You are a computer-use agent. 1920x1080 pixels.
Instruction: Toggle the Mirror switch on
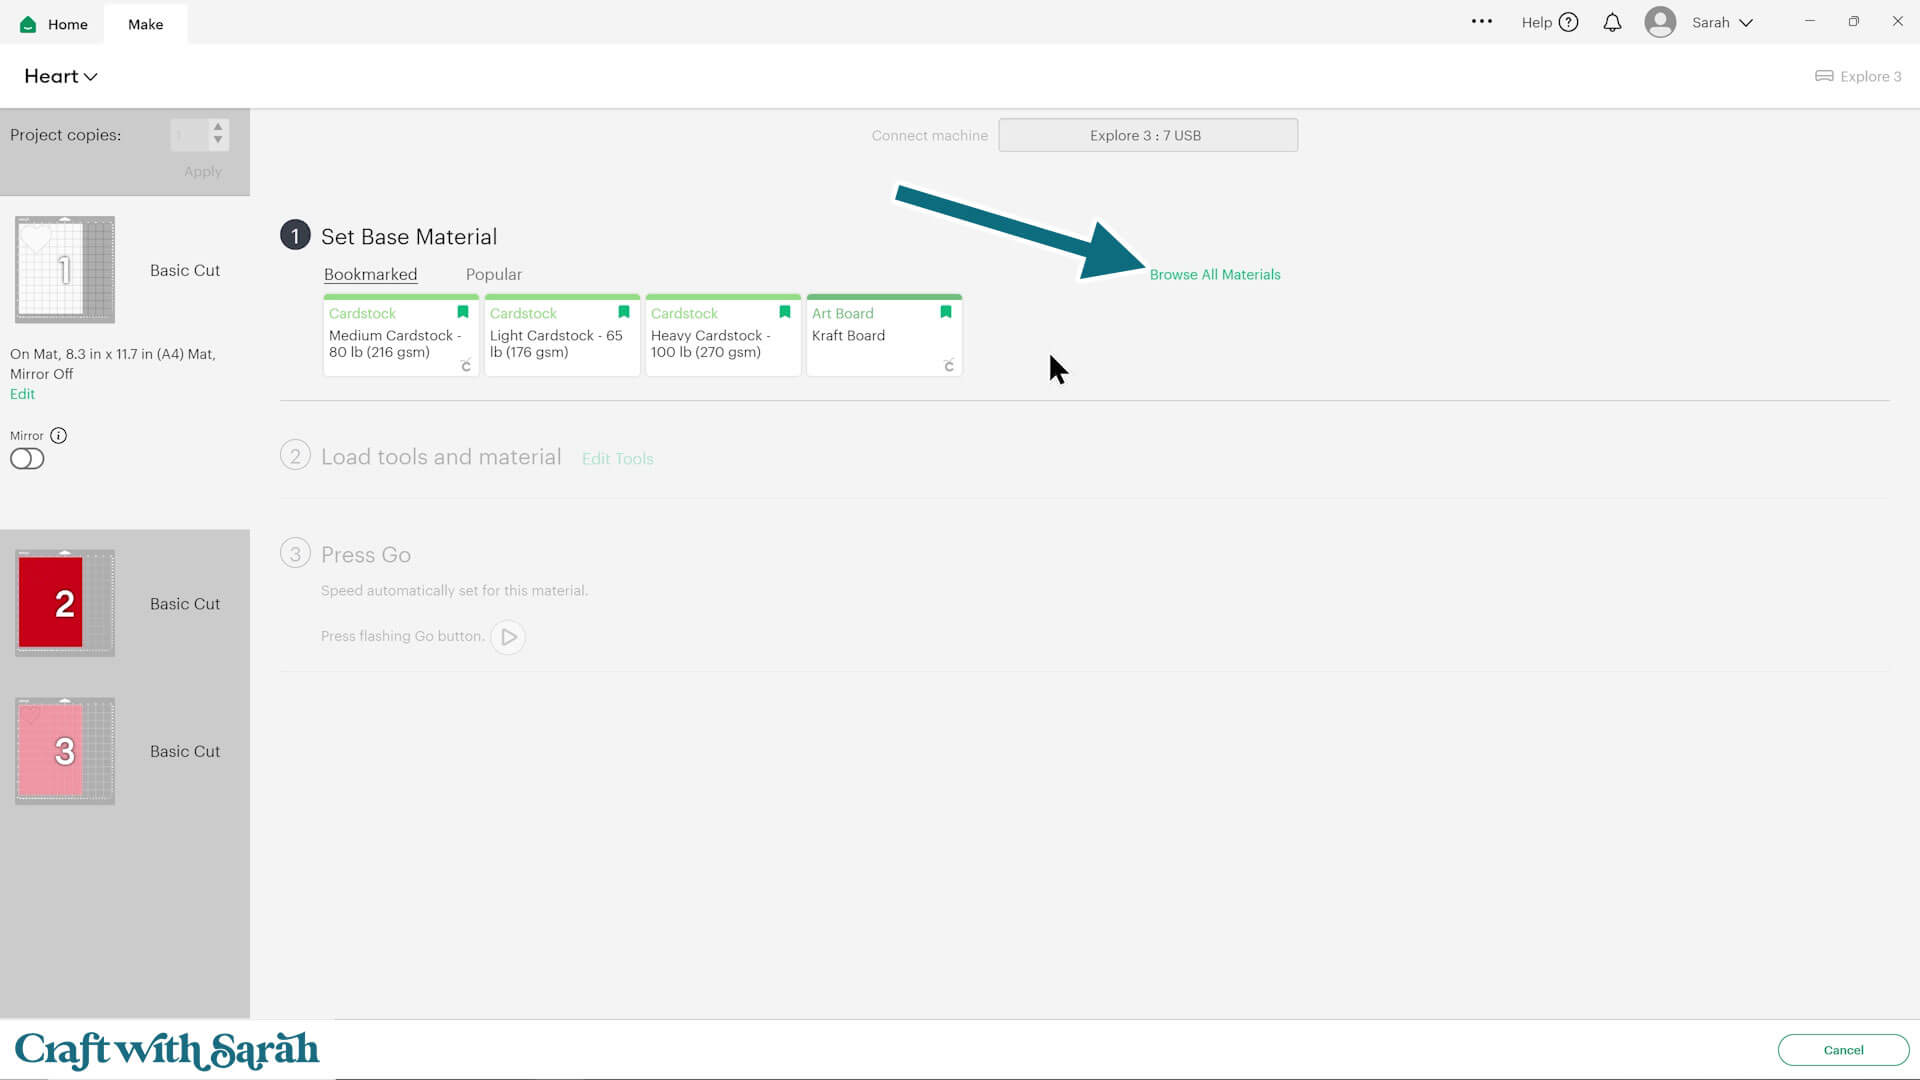pyautogui.click(x=27, y=459)
